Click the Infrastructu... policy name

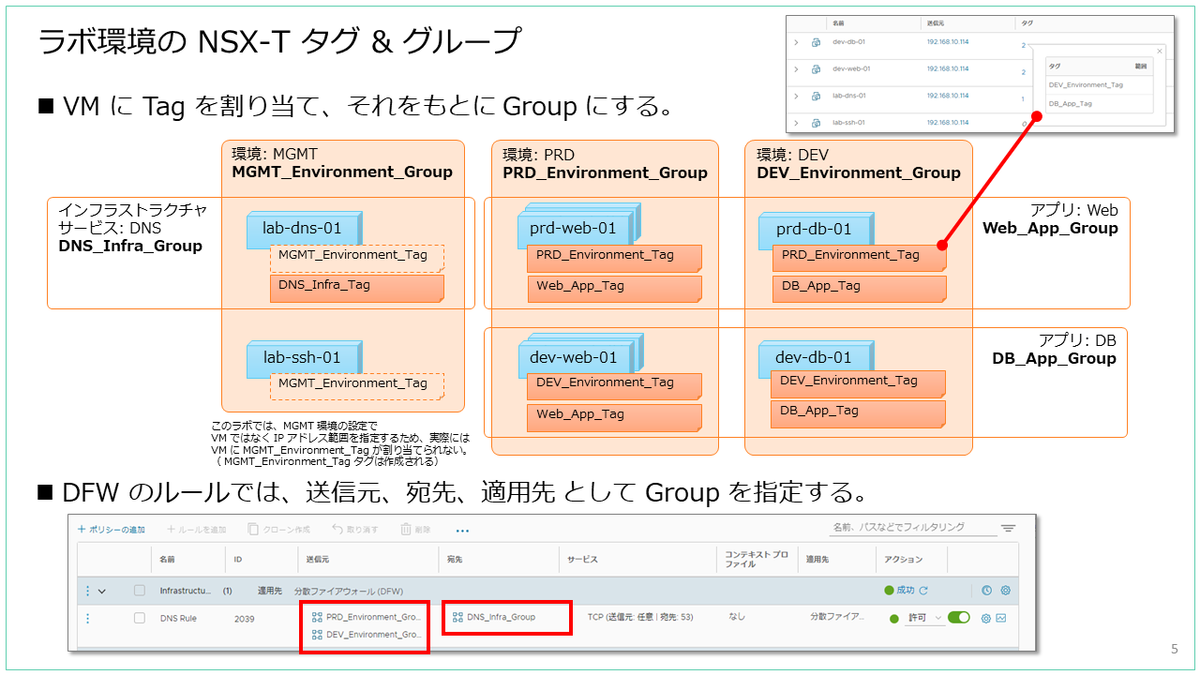(186, 591)
